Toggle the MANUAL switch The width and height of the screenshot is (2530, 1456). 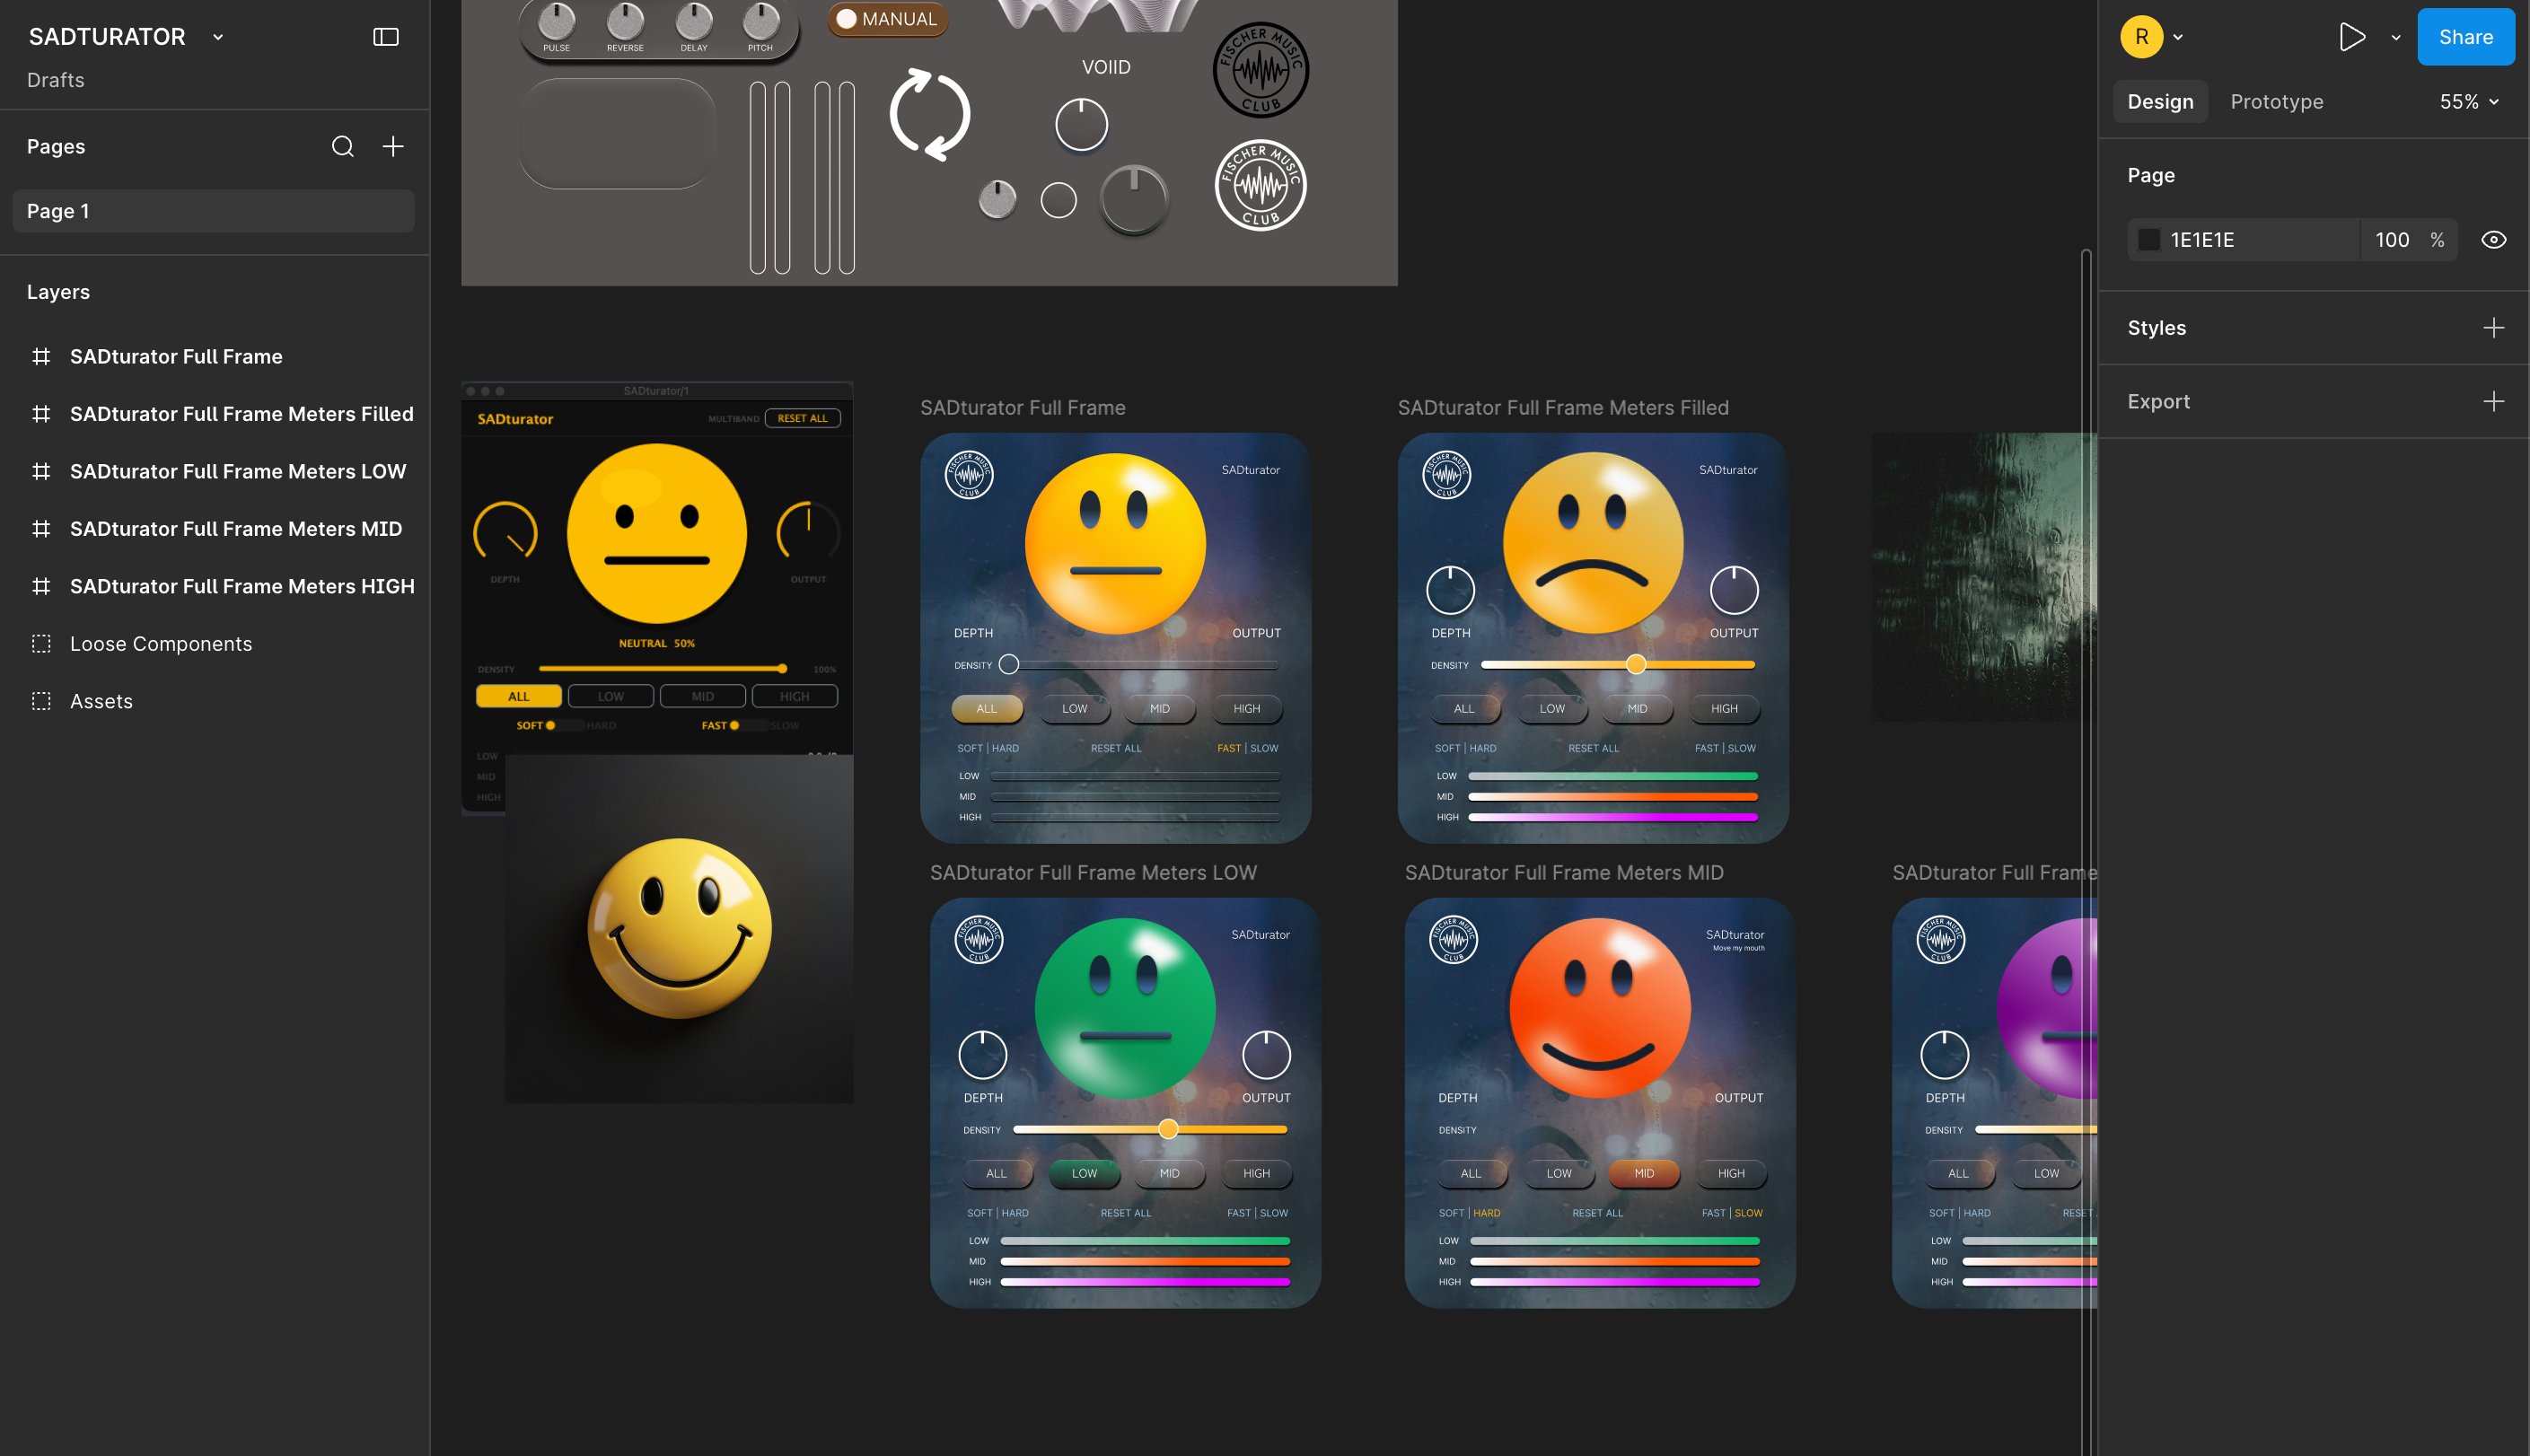pos(887,19)
